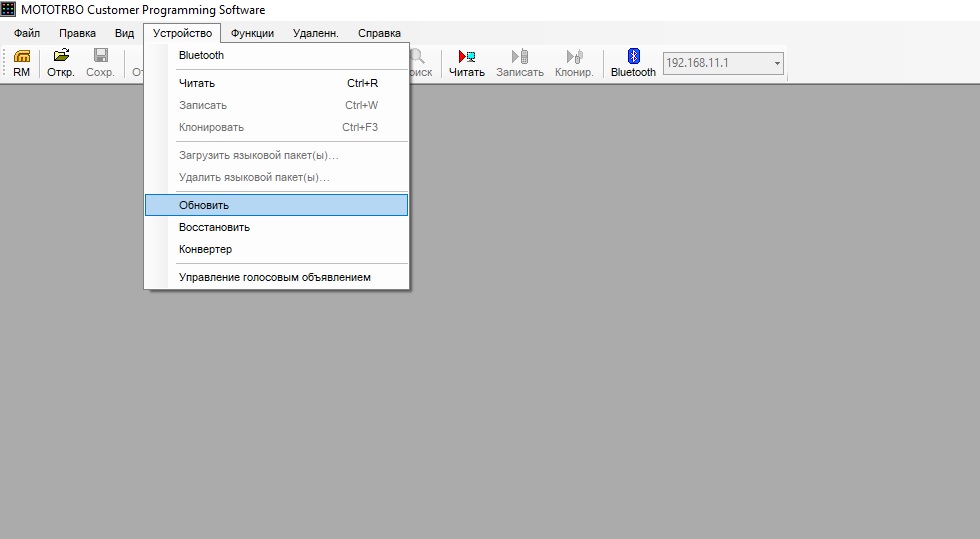Select Bluetooth in the Устройство menu
The width and height of the screenshot is (980, 539).
(276, 55)
